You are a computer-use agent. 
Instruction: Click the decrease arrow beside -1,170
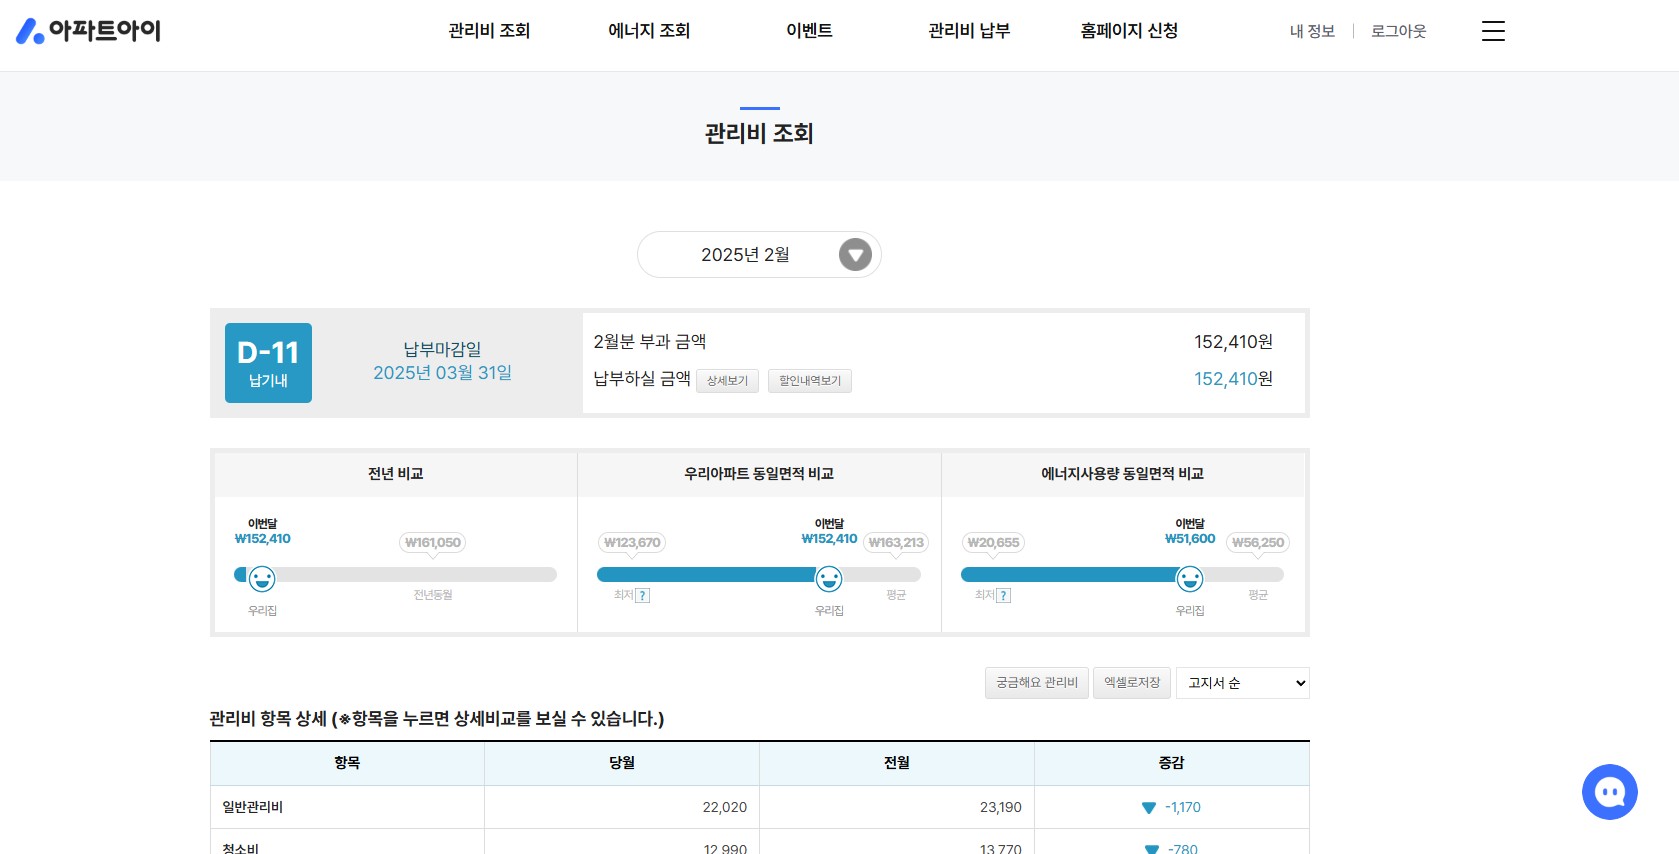[1148, 808]
